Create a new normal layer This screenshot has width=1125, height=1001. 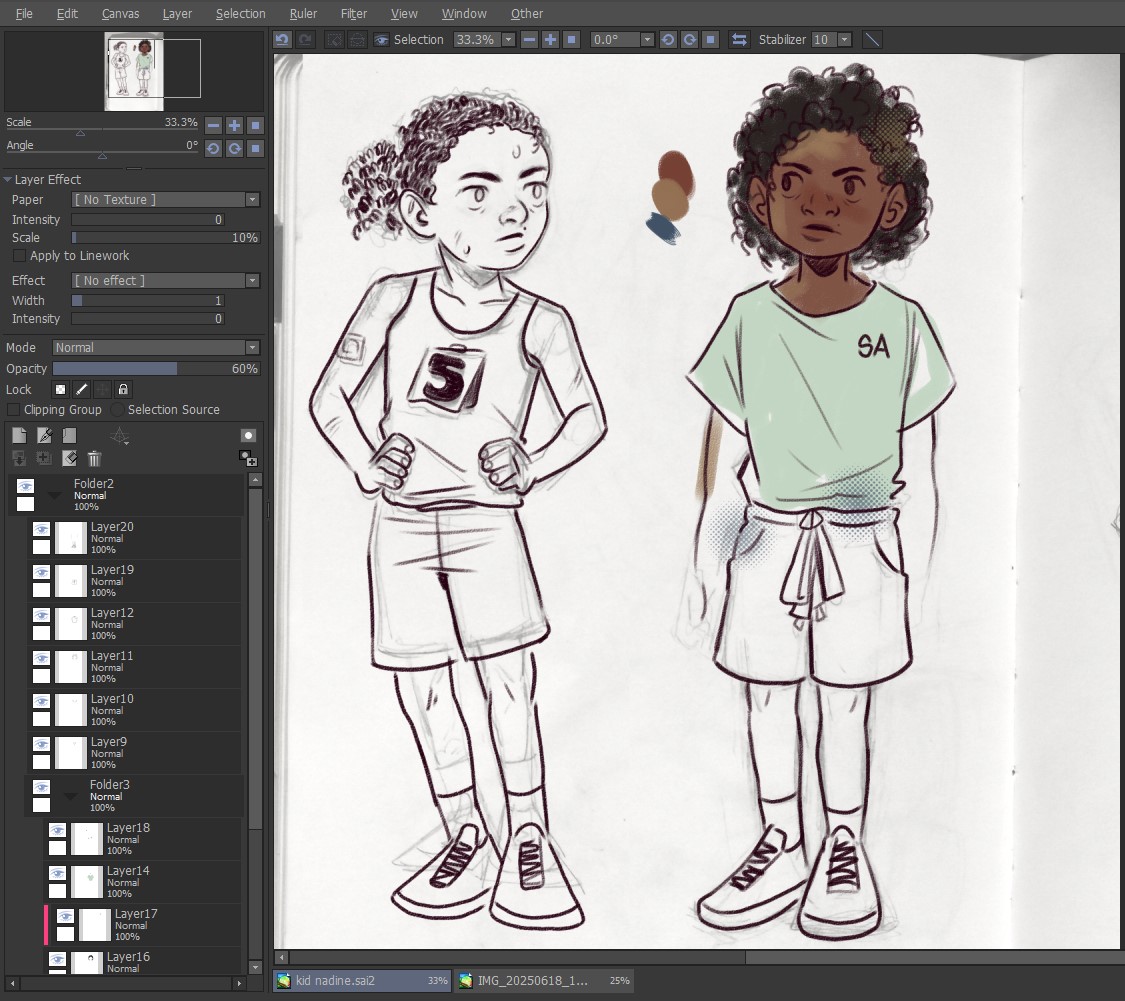(x=19, y=436)
